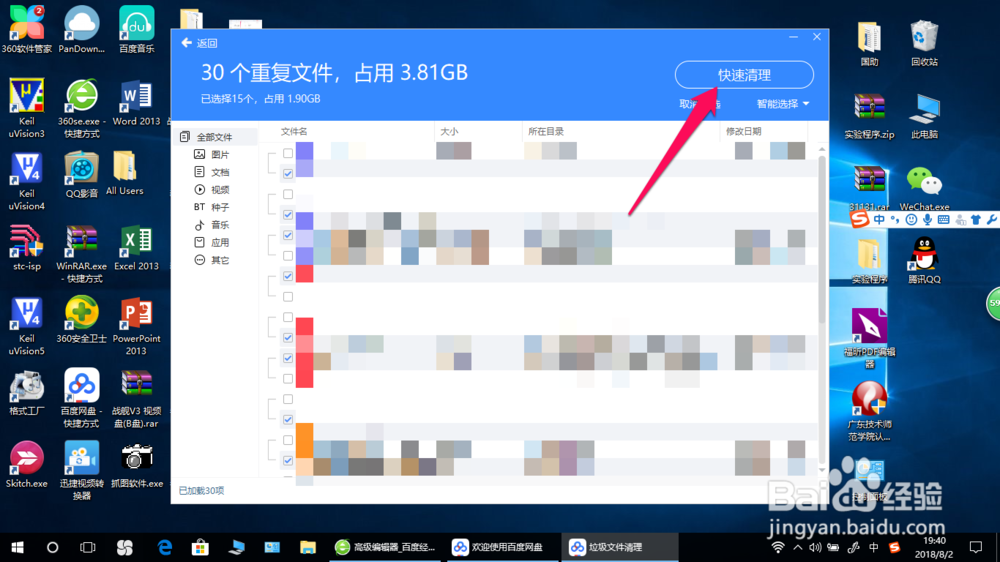Open 360安全卫士 desktop icon
Image resolution: width=1000 pixels, height=562 pixels.
click(x=82, y=320)
